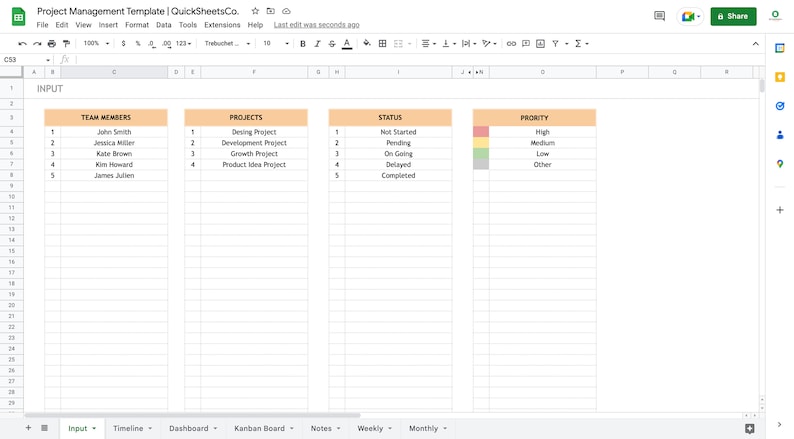Open comment history icon
Screen dimensions: 794x439
coord(659,16)
